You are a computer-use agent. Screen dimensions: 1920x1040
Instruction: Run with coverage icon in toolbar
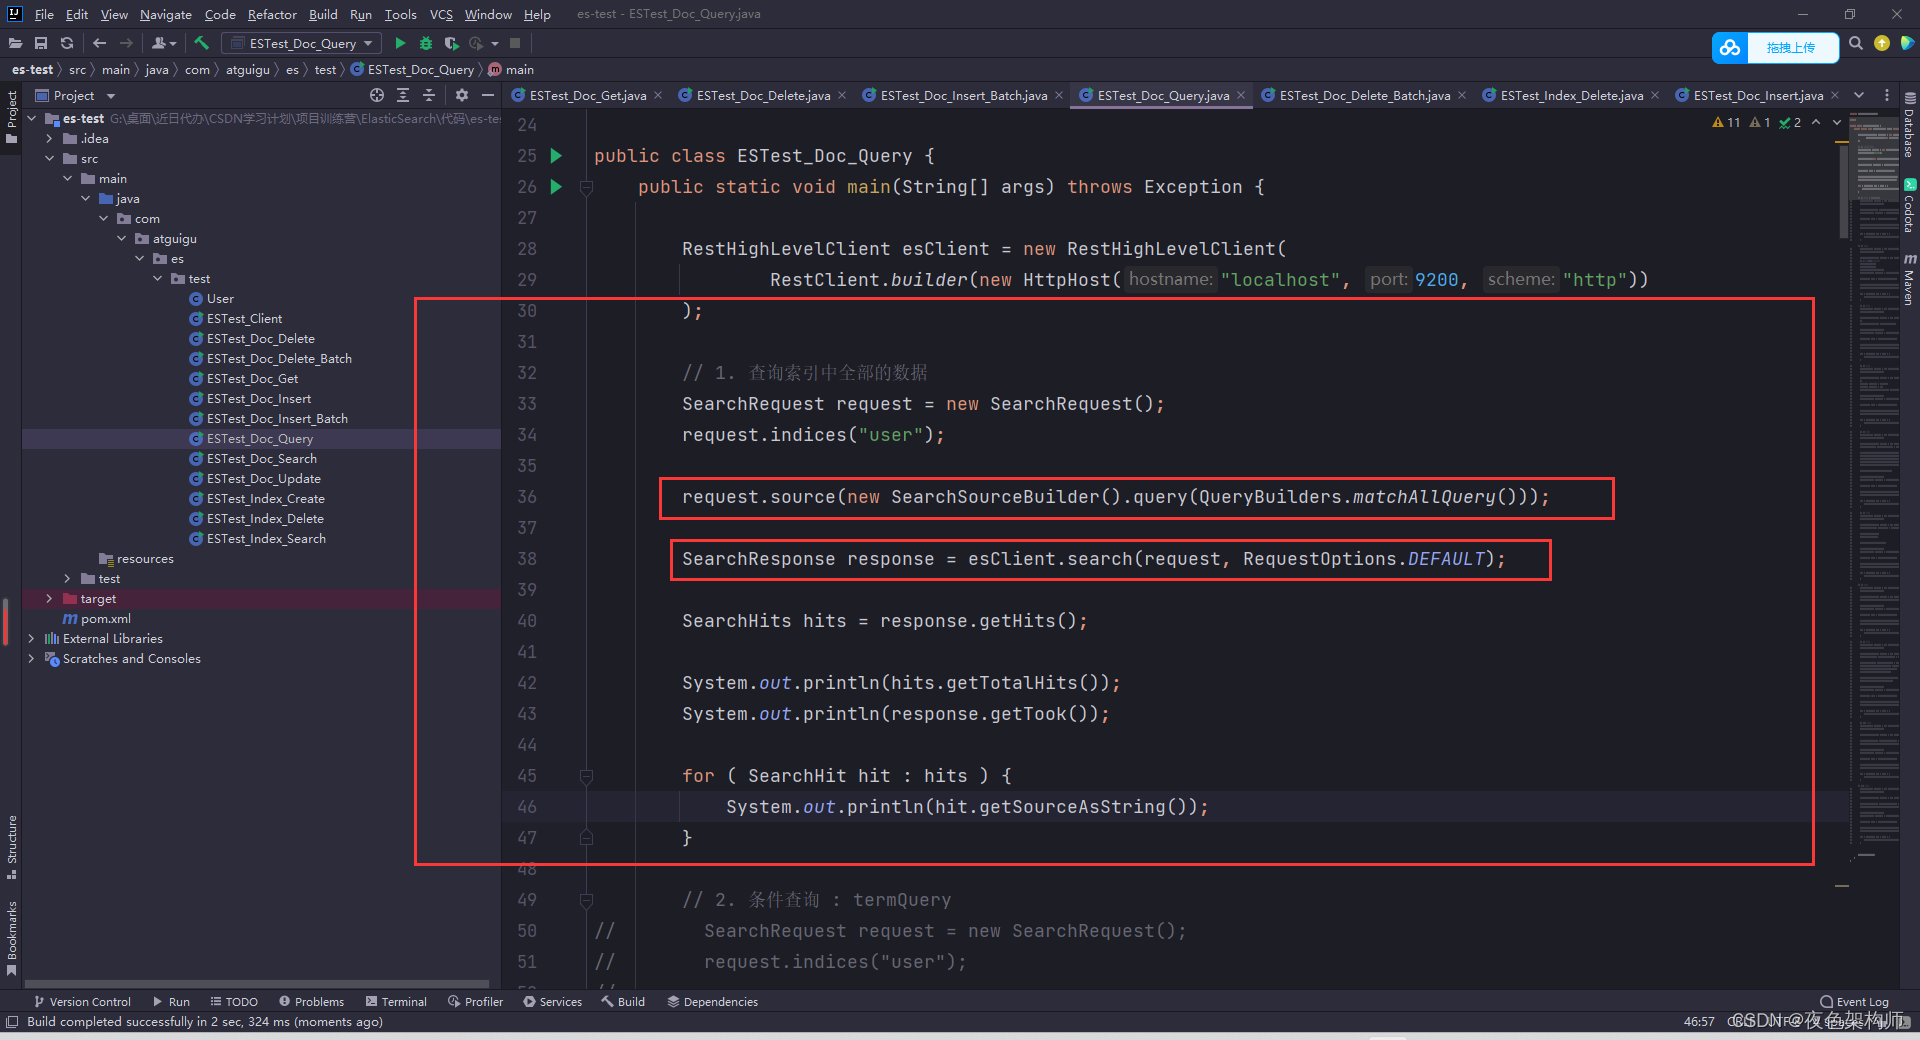[x=452, y=43]
